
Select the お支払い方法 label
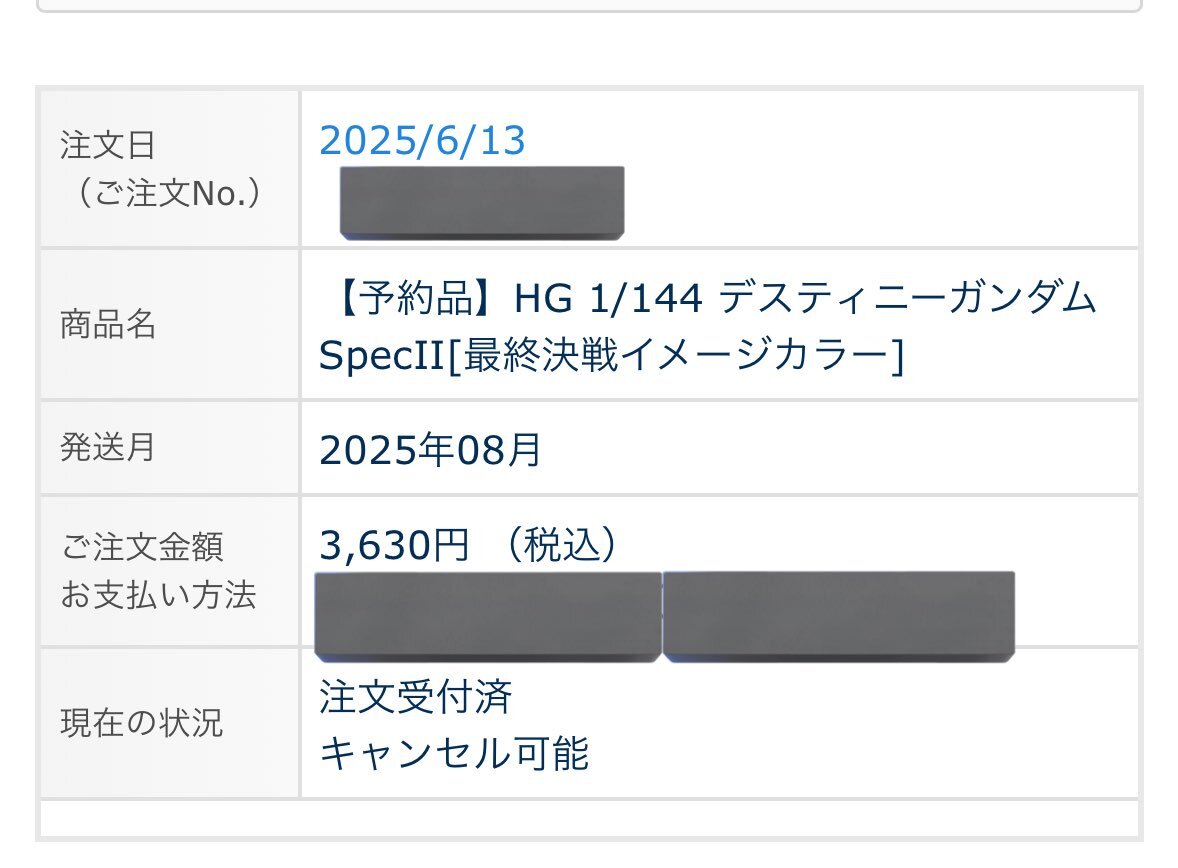coord(159,594)
